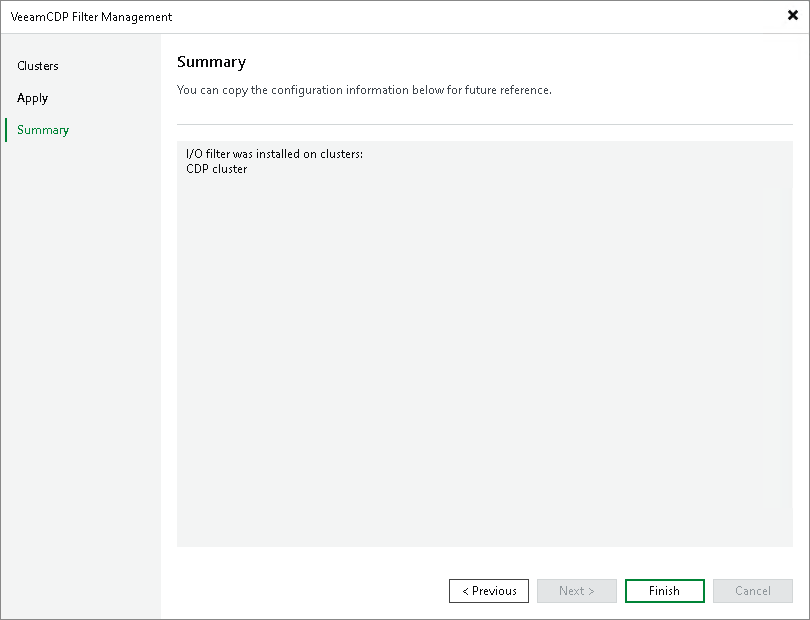Click the disabled Next button
The width and height of the screenshot is (810, 620).
(577, 591)
